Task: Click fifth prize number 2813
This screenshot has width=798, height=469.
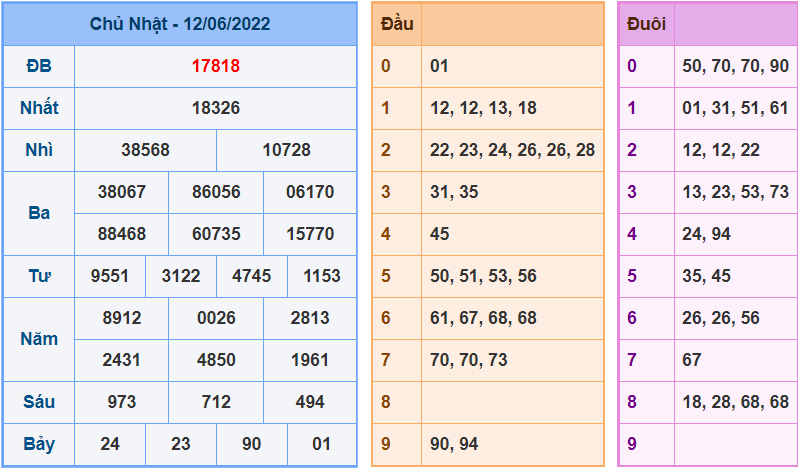Action: pos(310,318)
